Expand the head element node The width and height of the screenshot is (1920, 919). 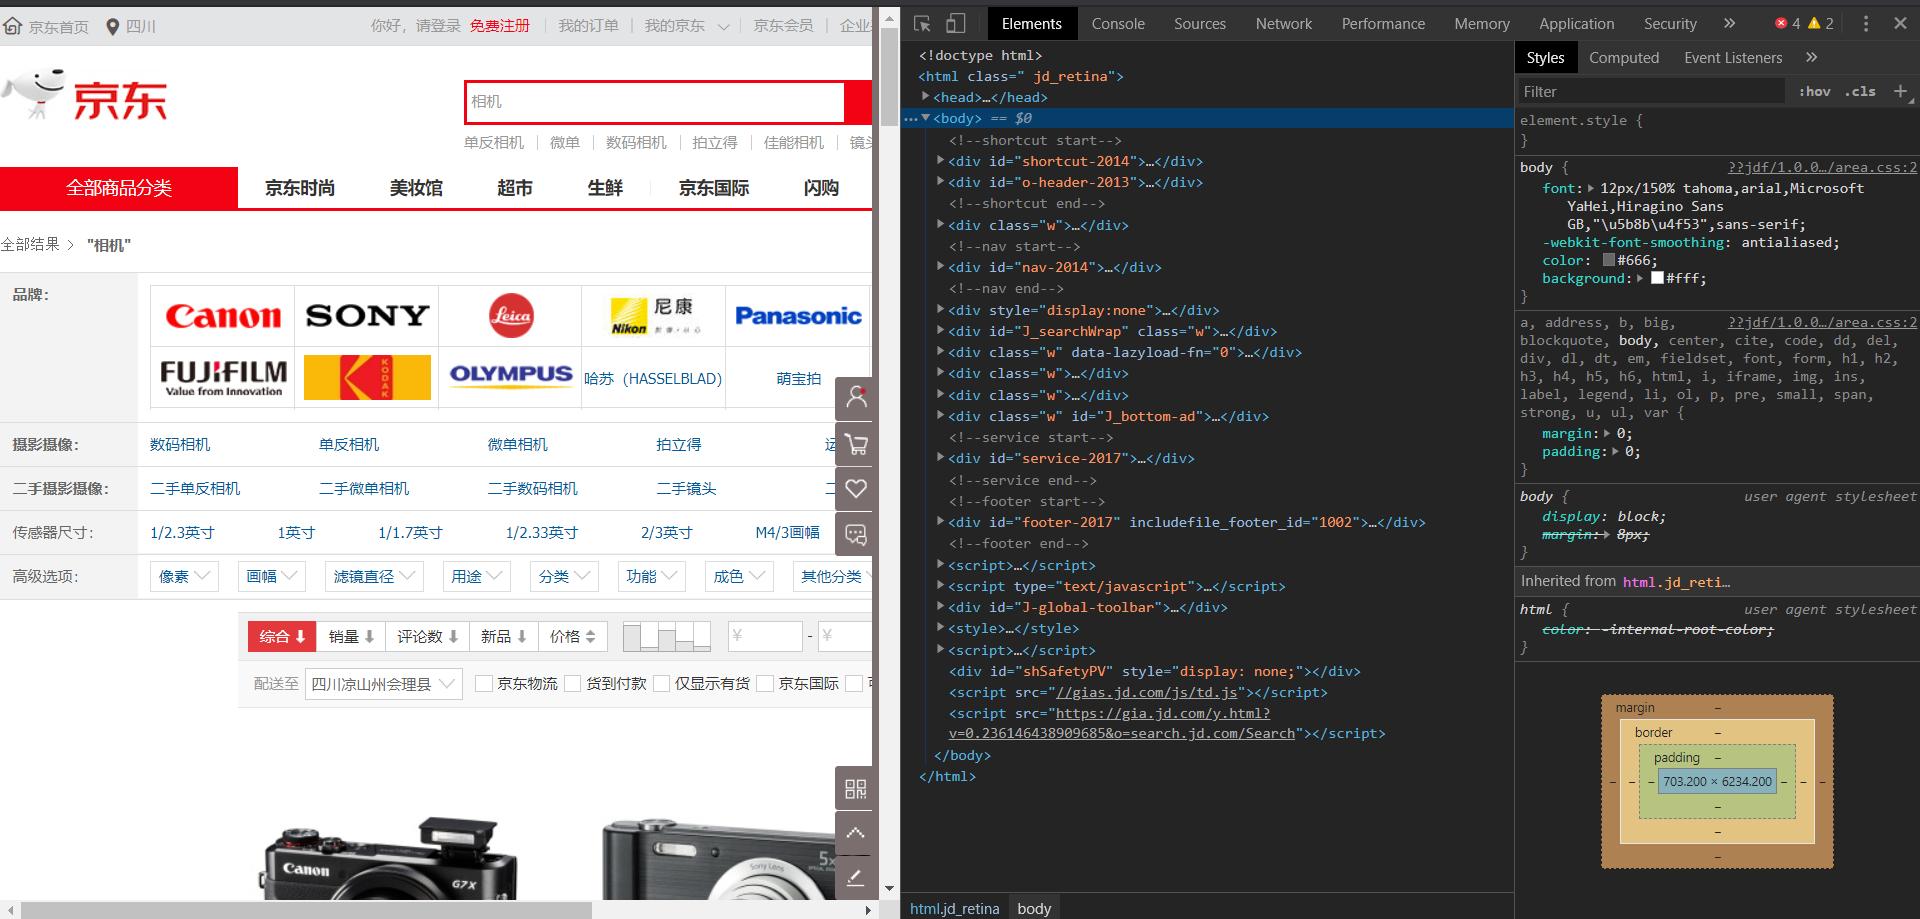click(925, 97)
